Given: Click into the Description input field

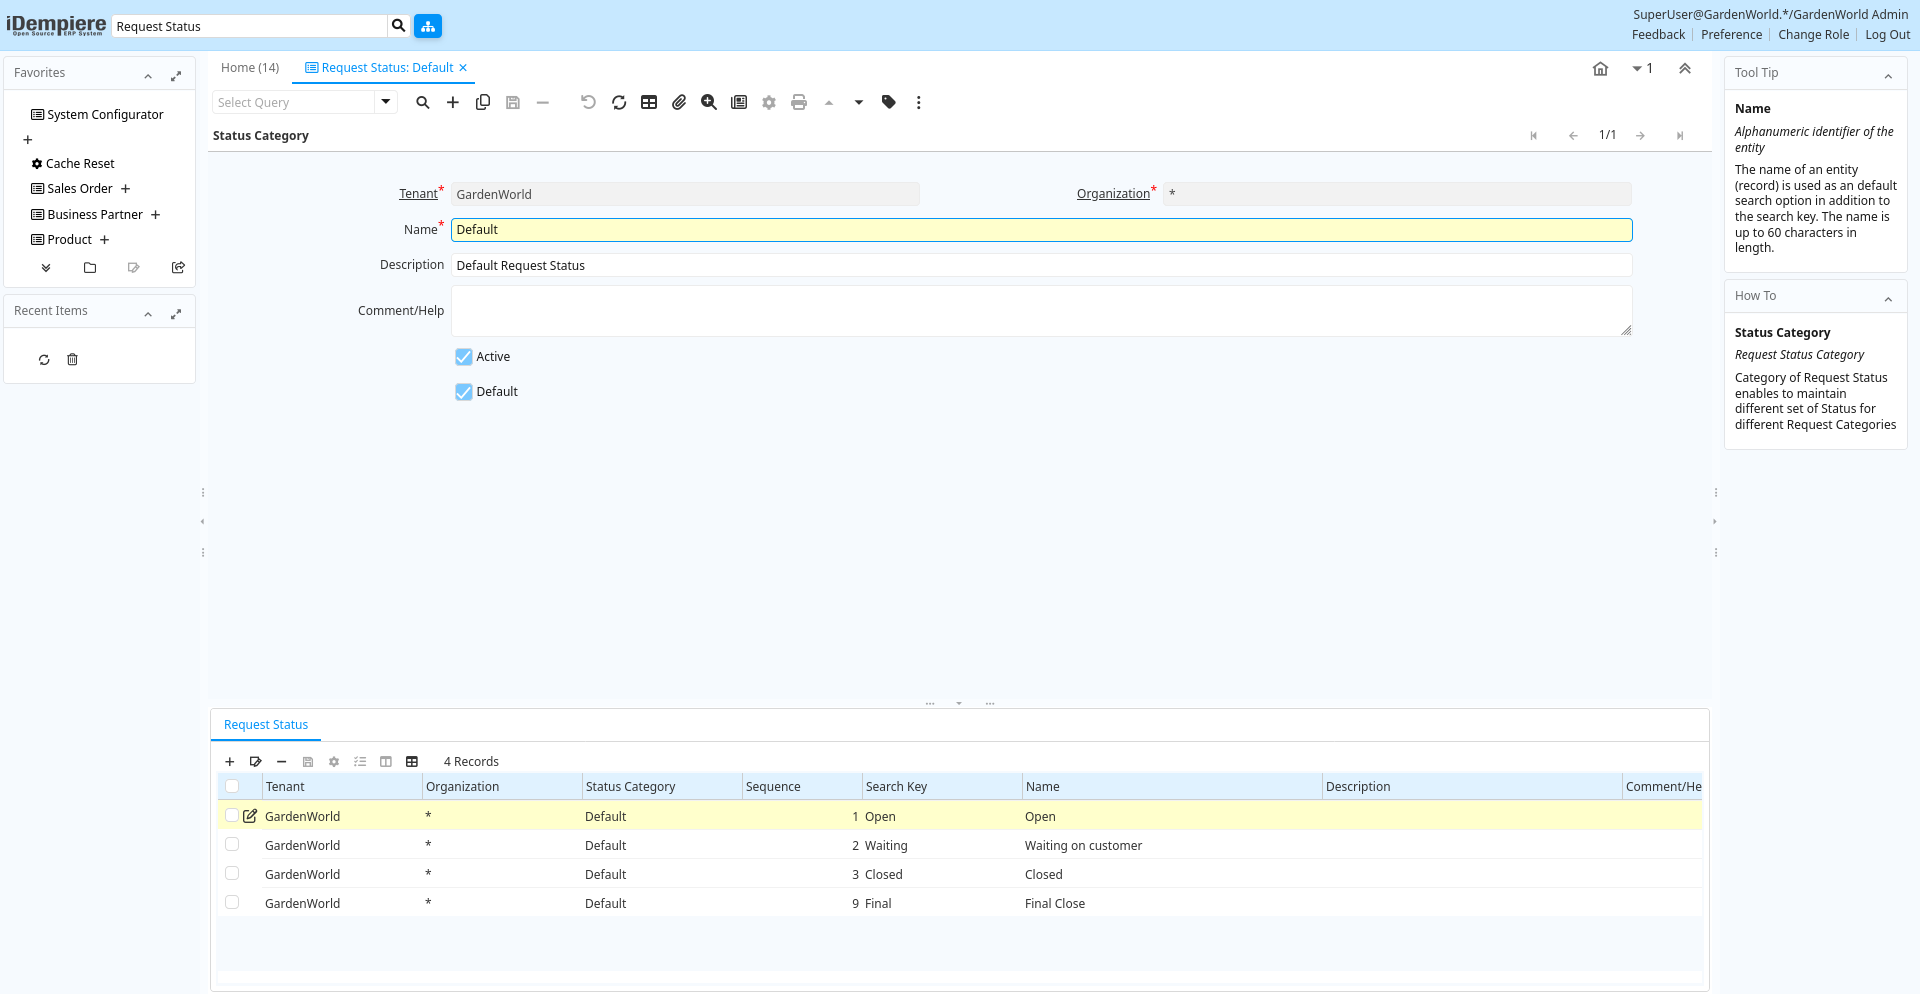Looking at the screenshot, I should (x=1040, y=266).
